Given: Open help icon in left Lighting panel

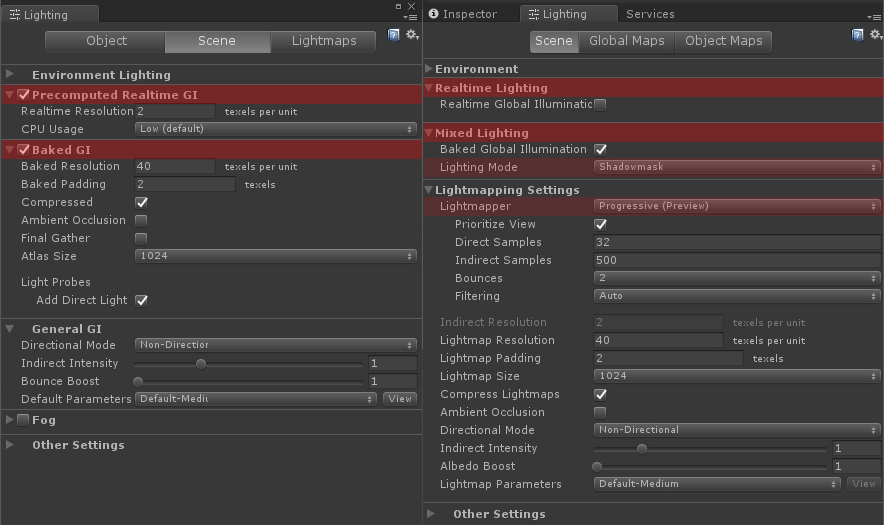Looking at the screenshot, I should [394, 35].
